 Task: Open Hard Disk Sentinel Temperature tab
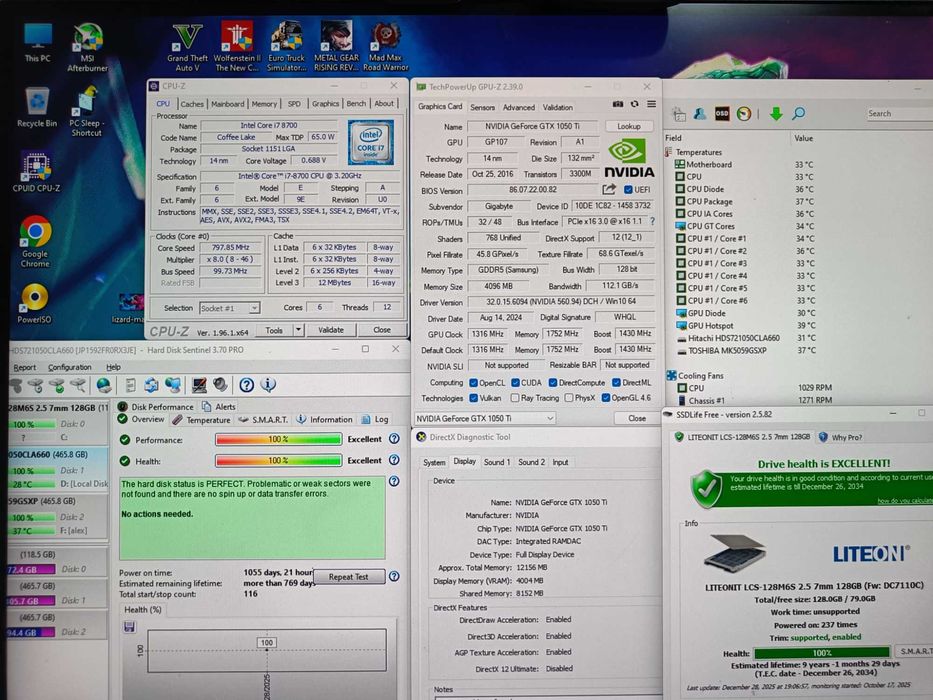tap(202, 420)
